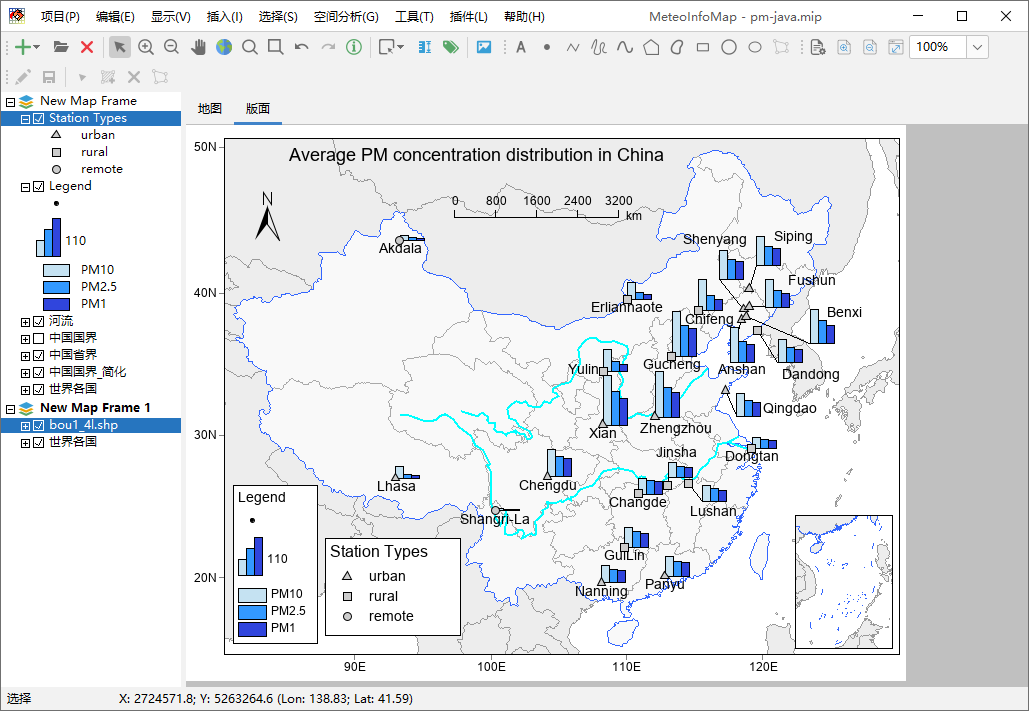Click the full extent globe icon
This screenshot has height=711, width=1029.
click(x=223, y=47)
